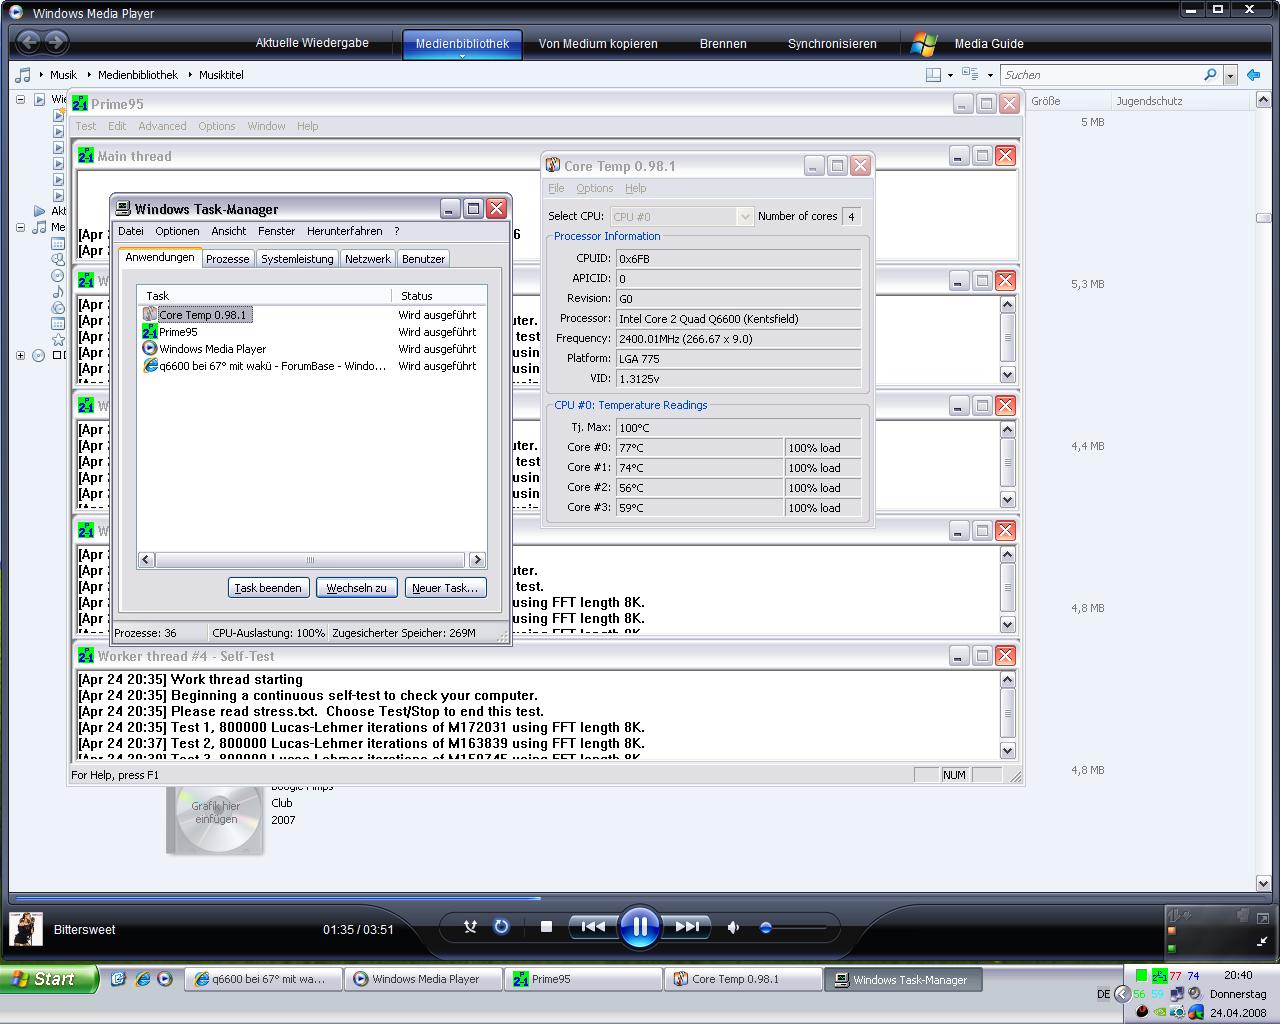
Task: Click the album art placeholder thumbnail
Action: (x=215, y=820)
